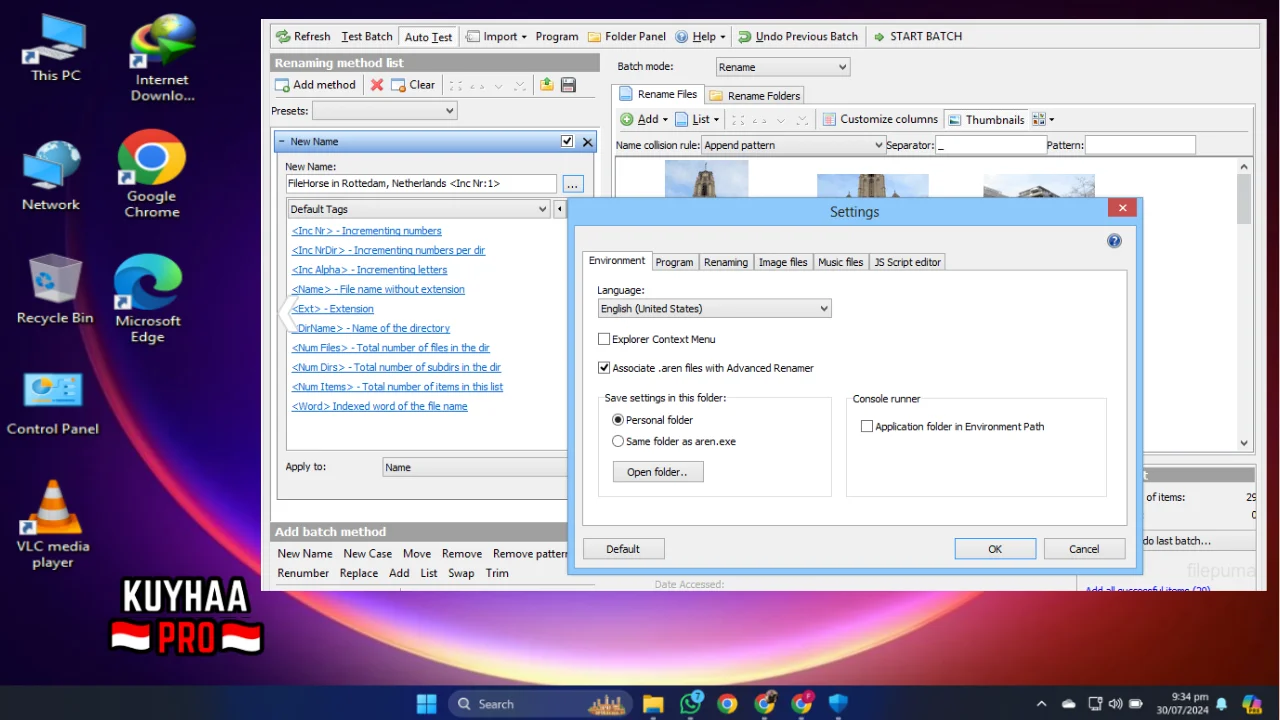The image size is (1280, 720).
Task: Select the Environment tab in Settings
Action: point(617,261)
